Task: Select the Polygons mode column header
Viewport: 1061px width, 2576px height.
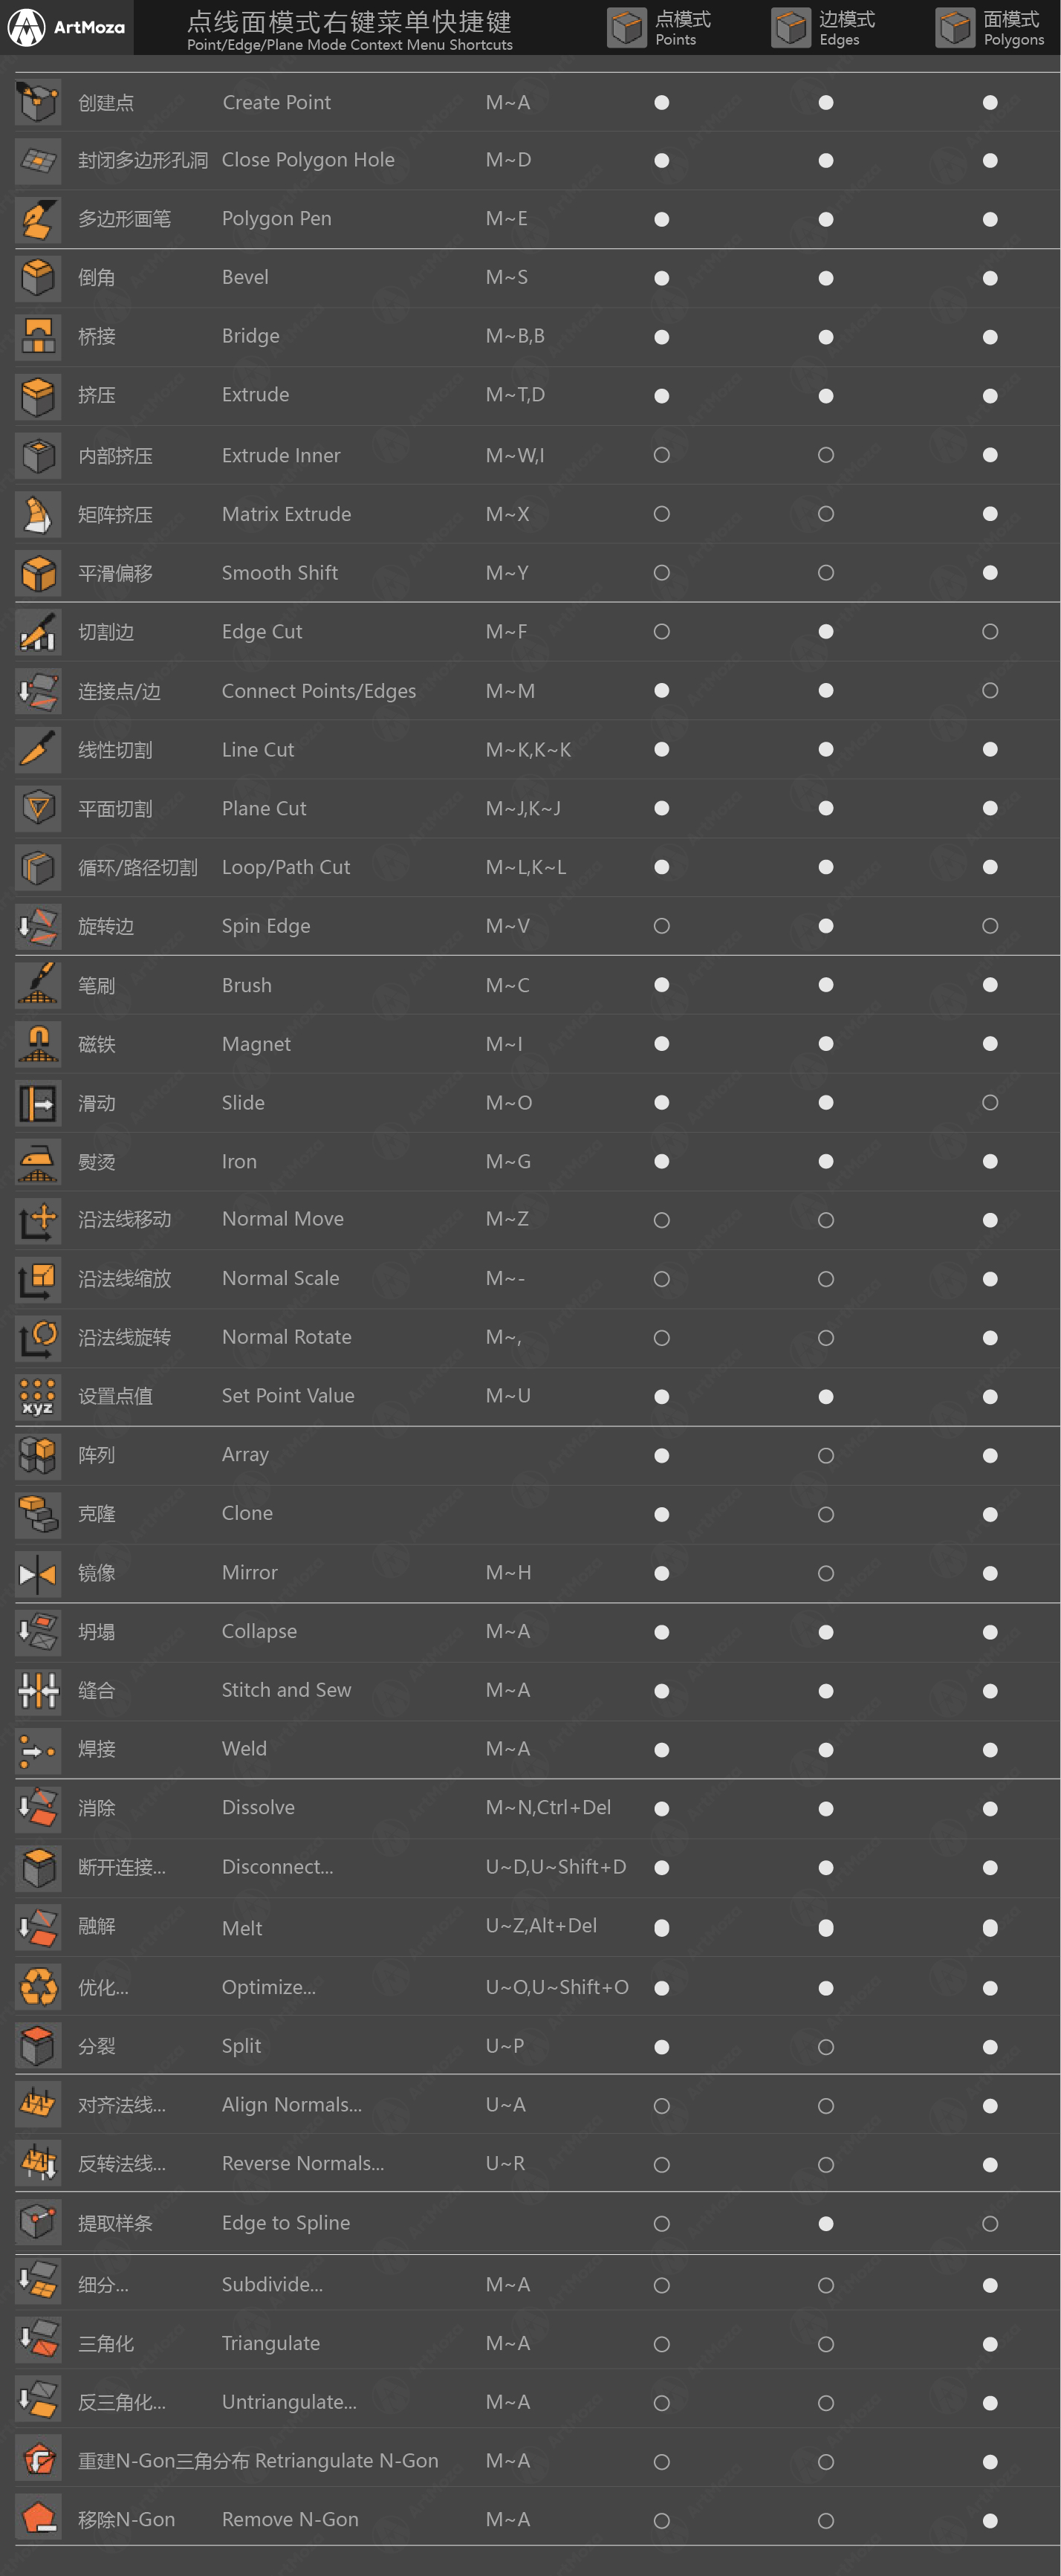Action: click(989, 28)
